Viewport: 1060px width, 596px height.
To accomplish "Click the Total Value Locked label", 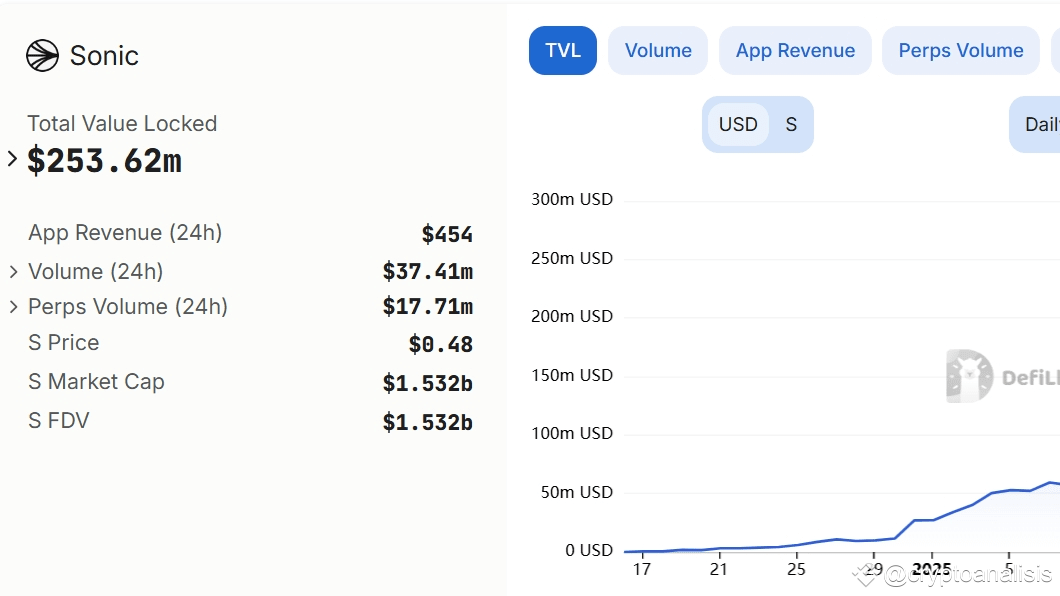I will point(122,124).
